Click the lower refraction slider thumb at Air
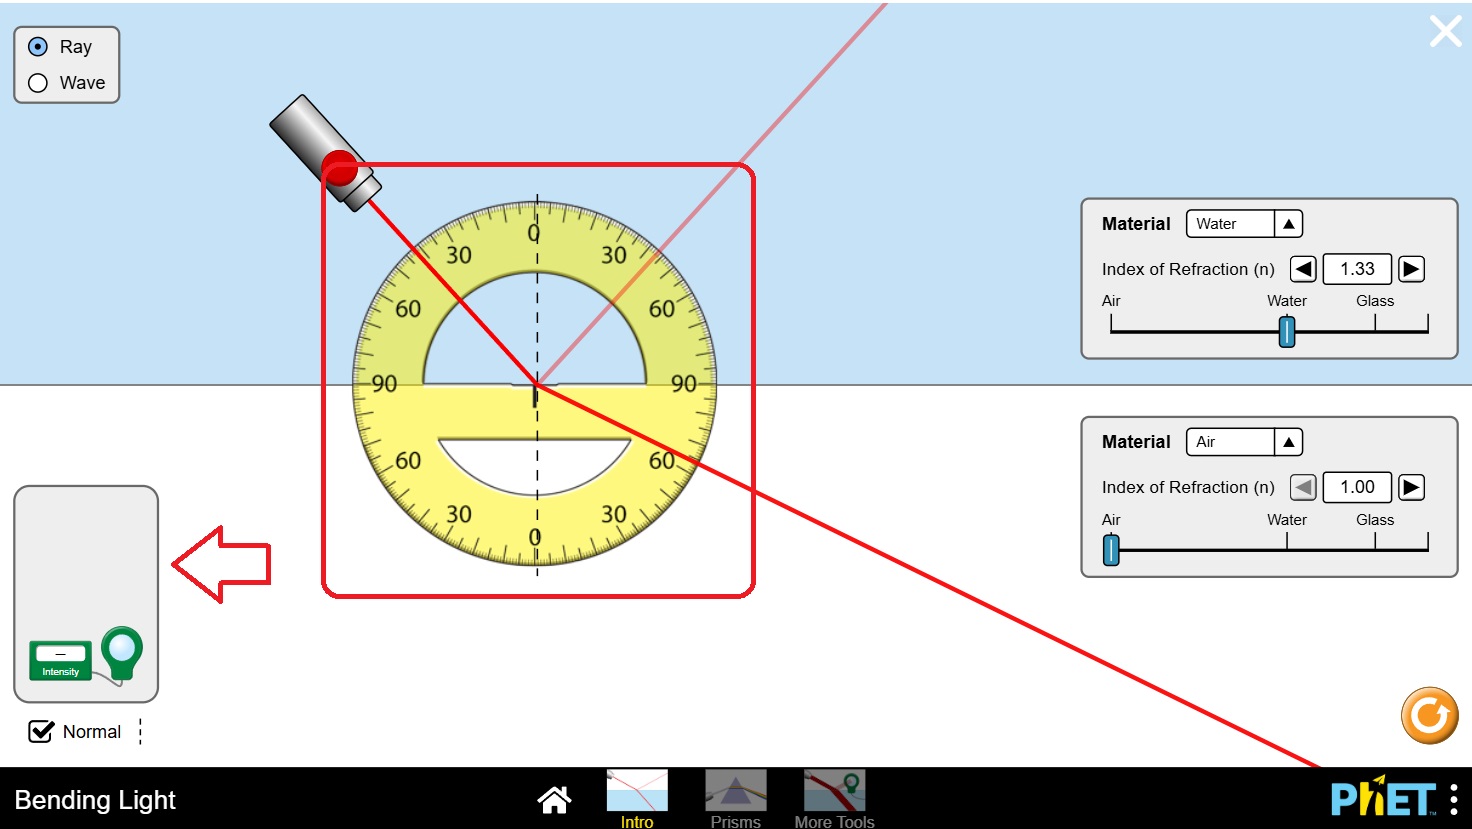1472x829 pixels. pos(1111,550)
